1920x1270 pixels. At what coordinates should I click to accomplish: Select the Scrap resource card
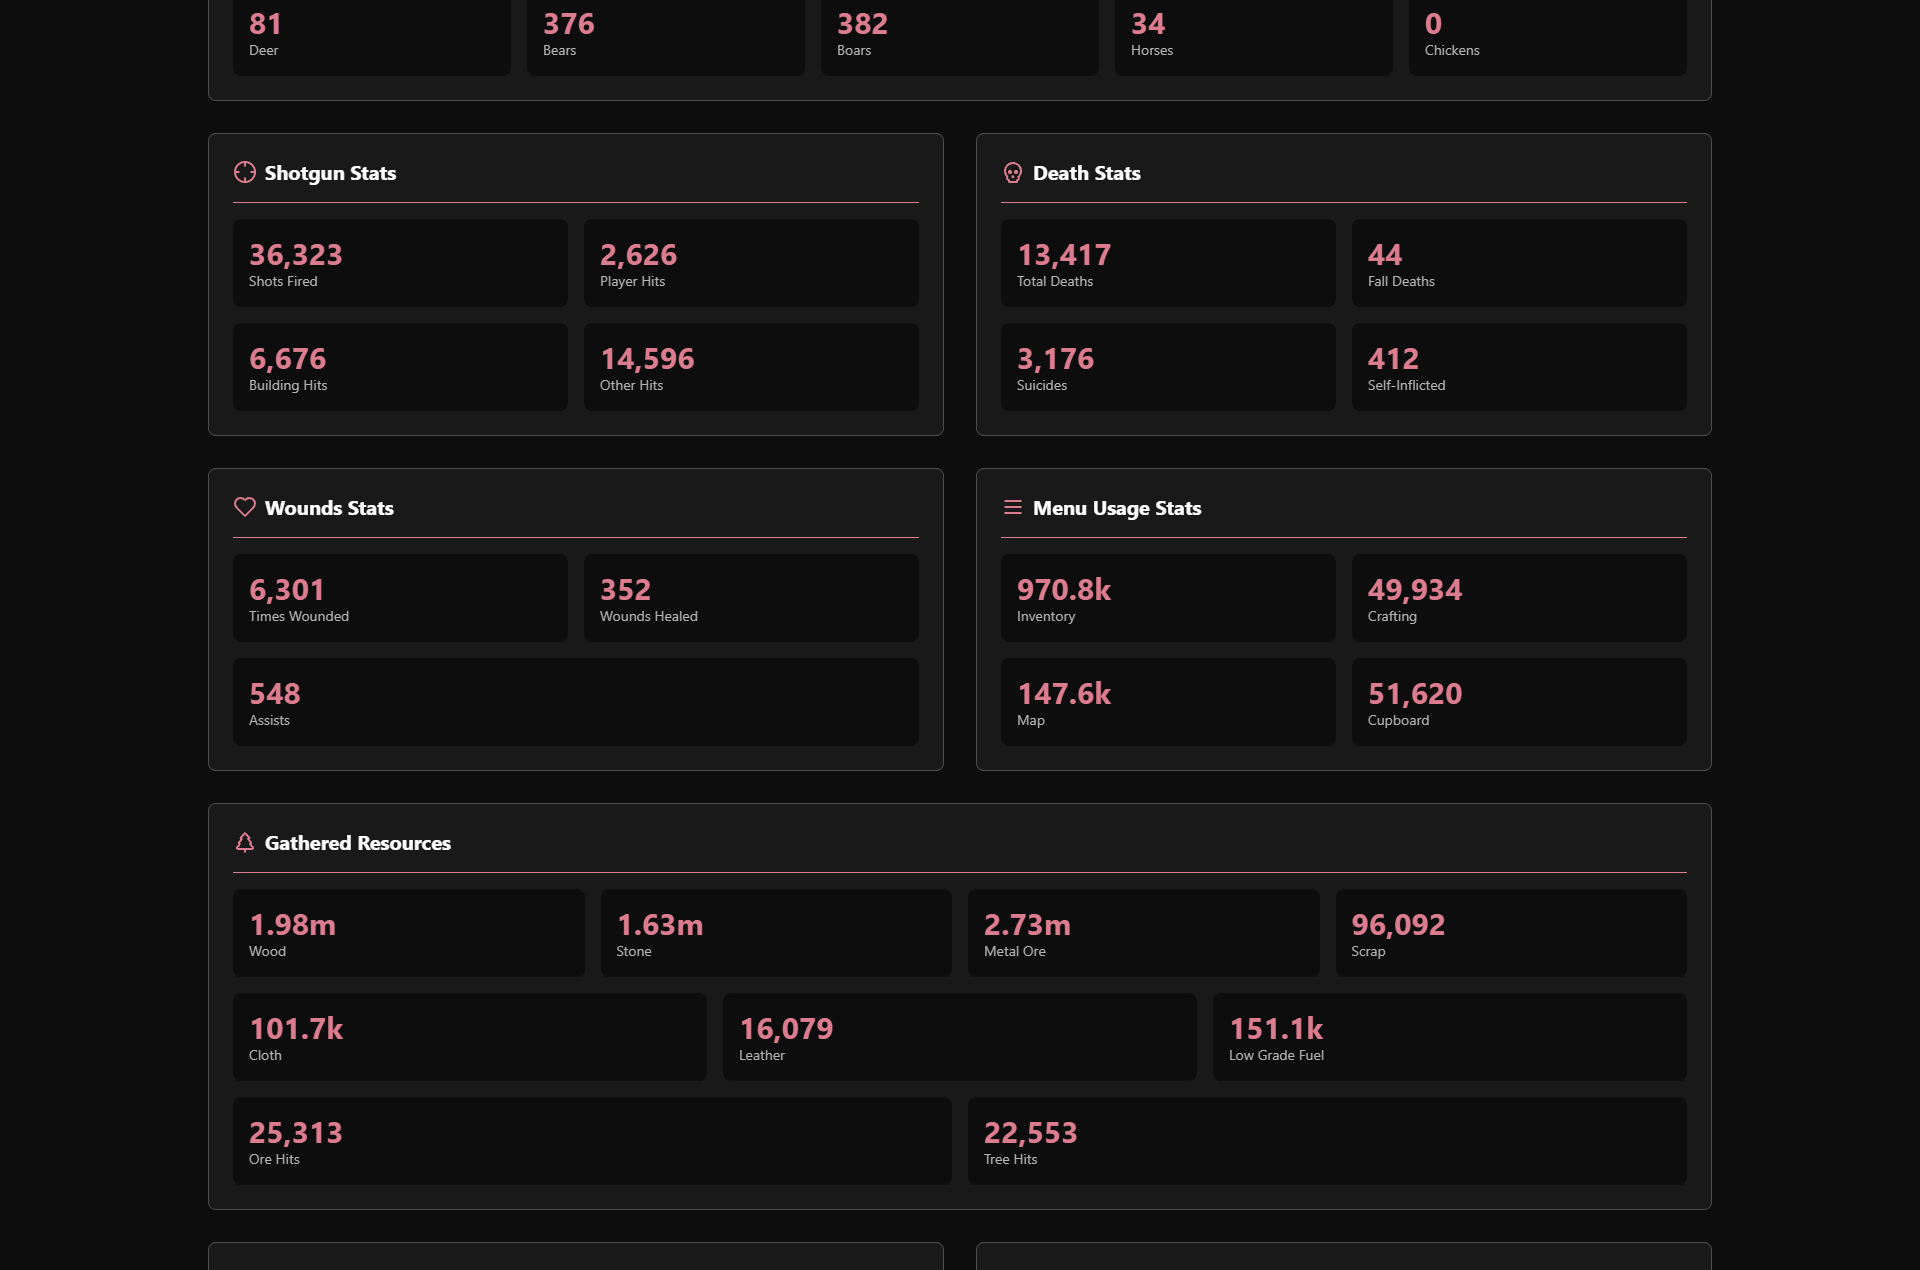[x=1510, y=933]
